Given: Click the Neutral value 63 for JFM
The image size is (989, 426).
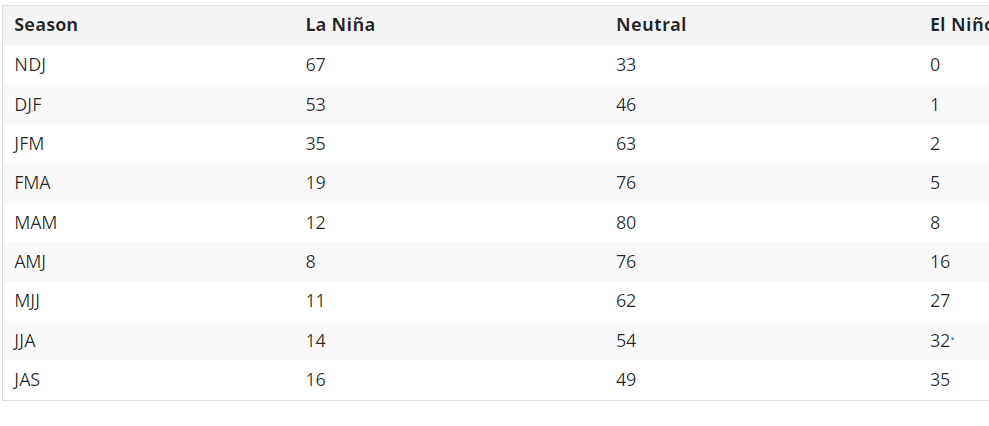Looking at the screenshot, I should (626, 144).
